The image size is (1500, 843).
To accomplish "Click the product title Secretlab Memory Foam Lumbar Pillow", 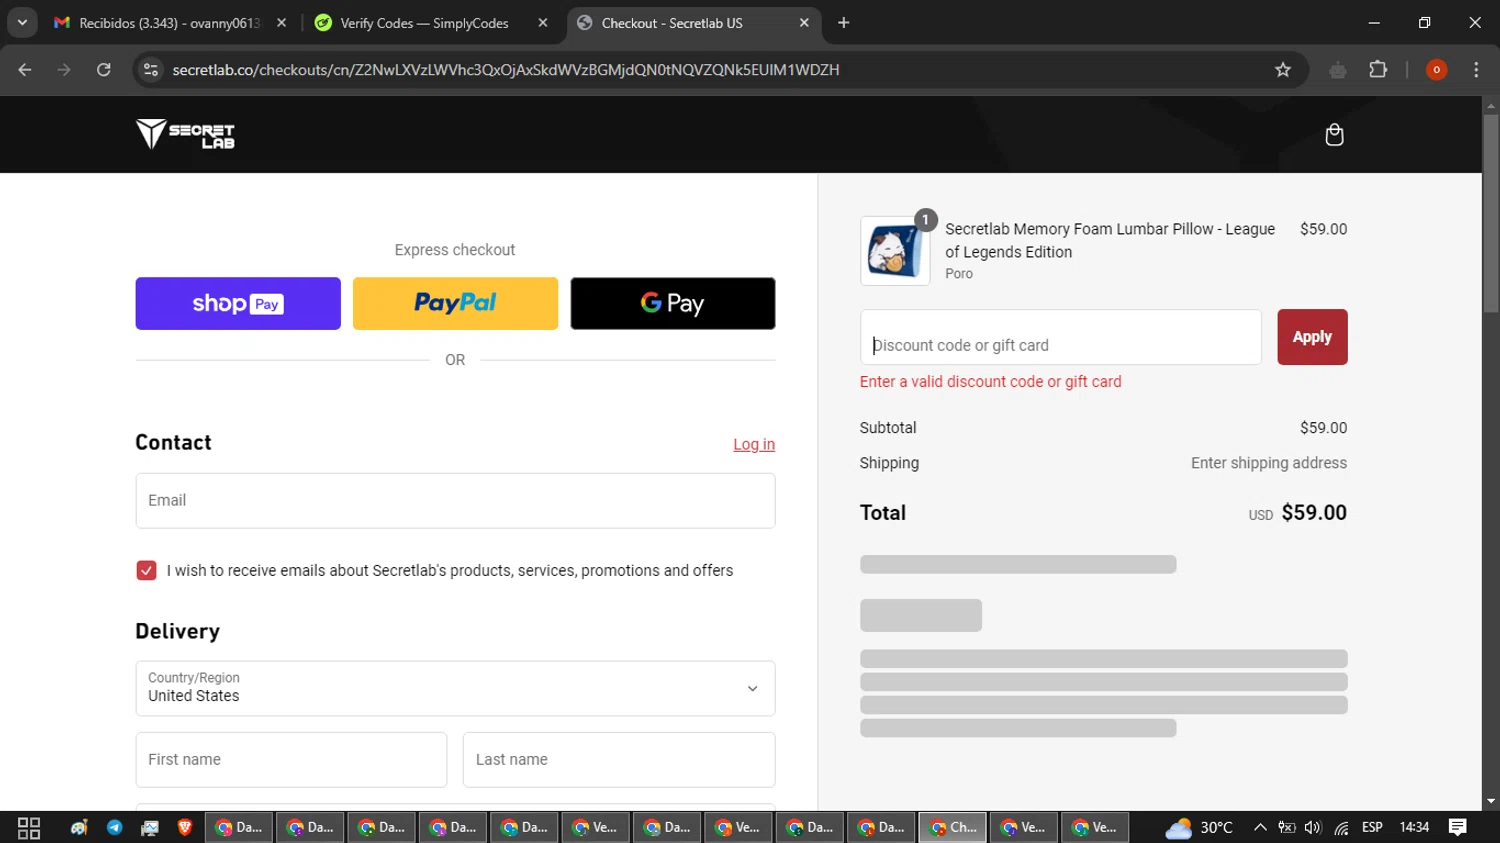I will point(1110,240).
